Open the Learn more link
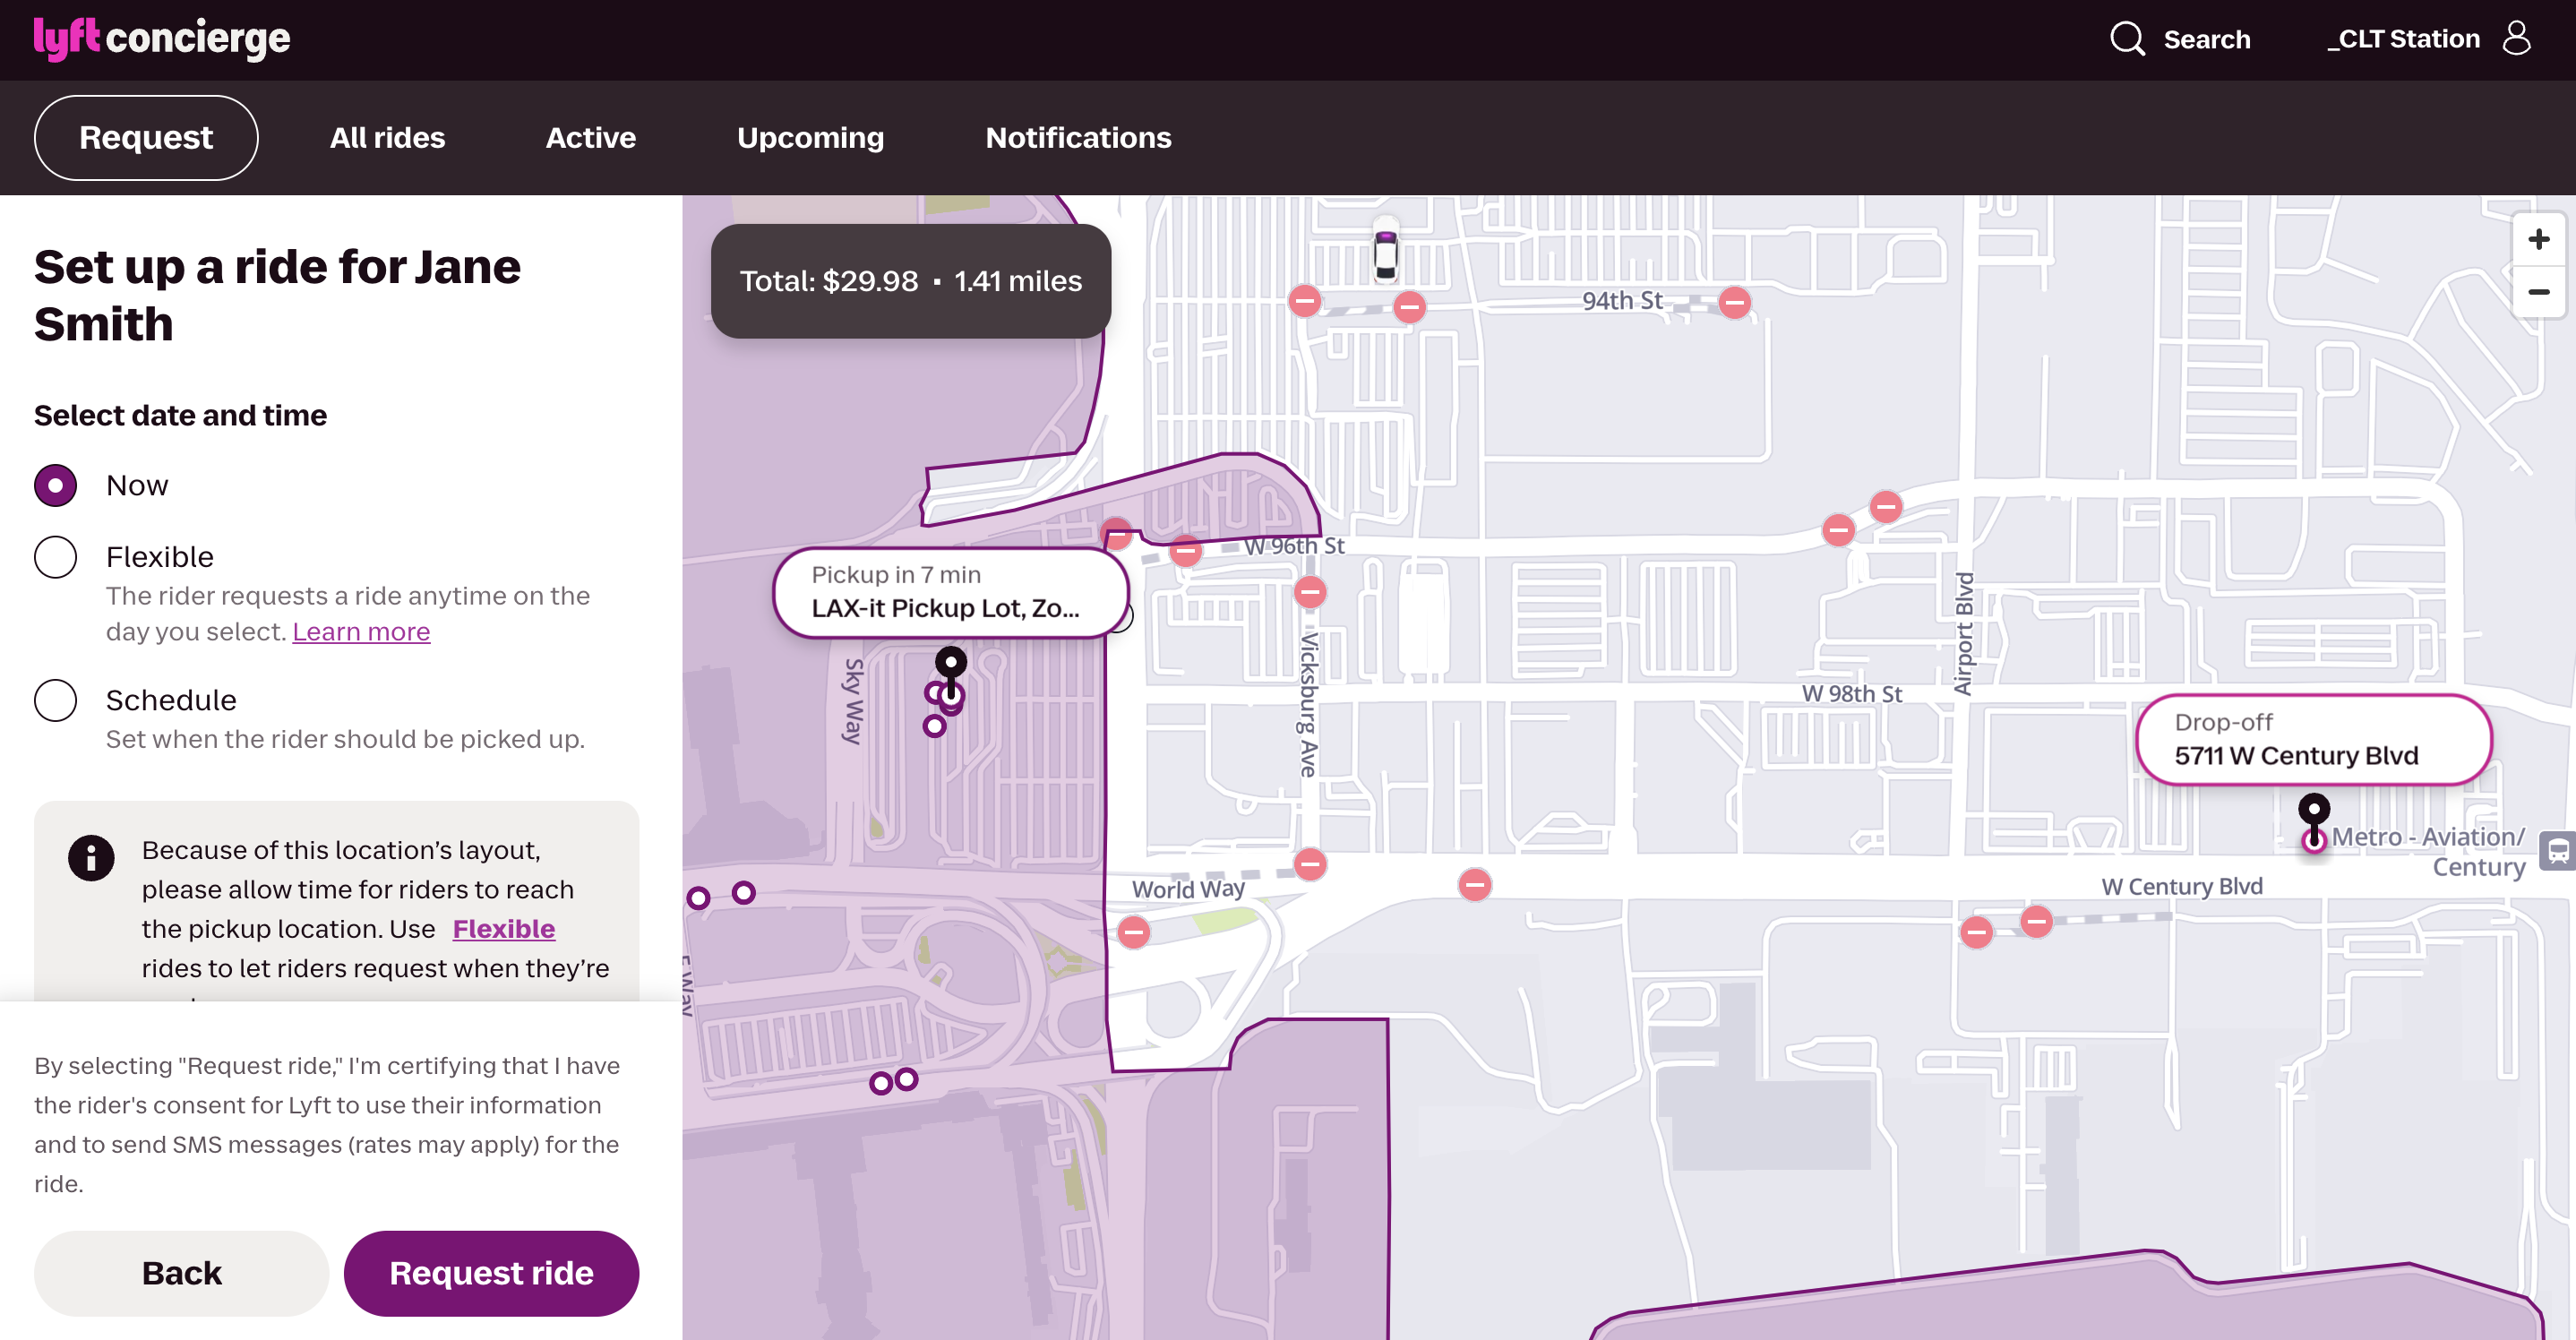The image size is (2576, 1340). [361, 632]
